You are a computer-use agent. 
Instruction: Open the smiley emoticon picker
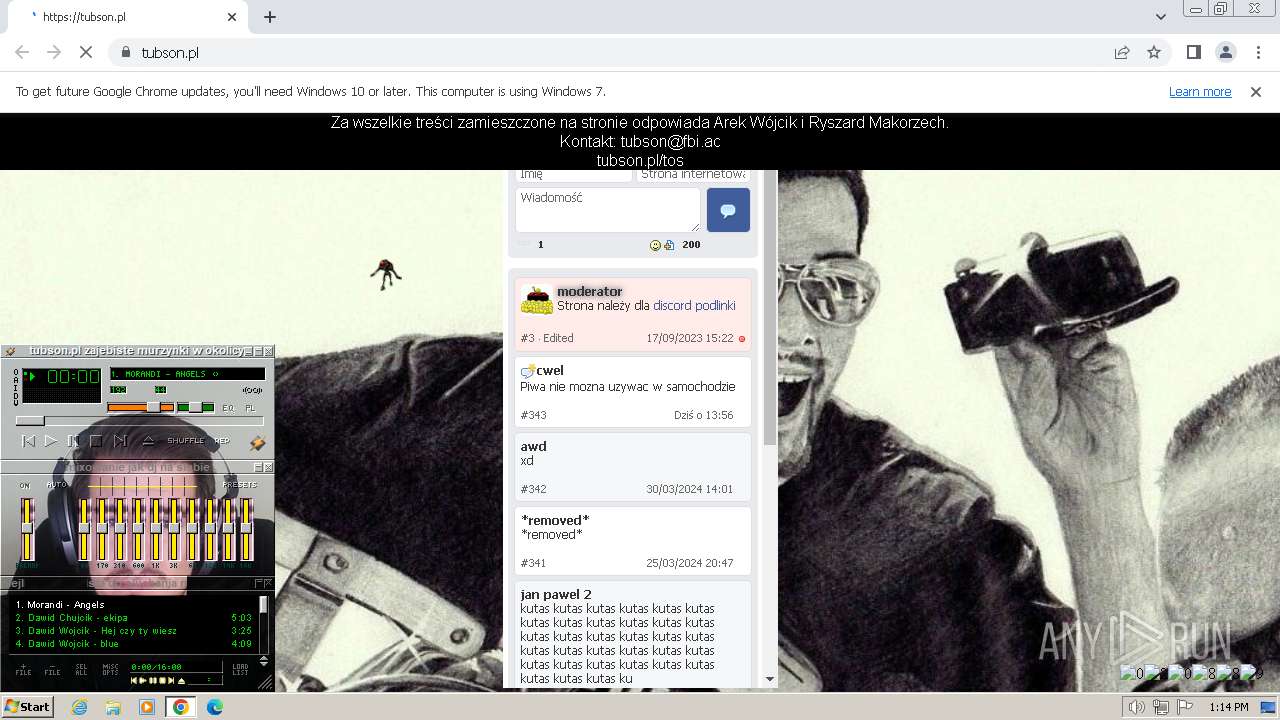[656, 245]
